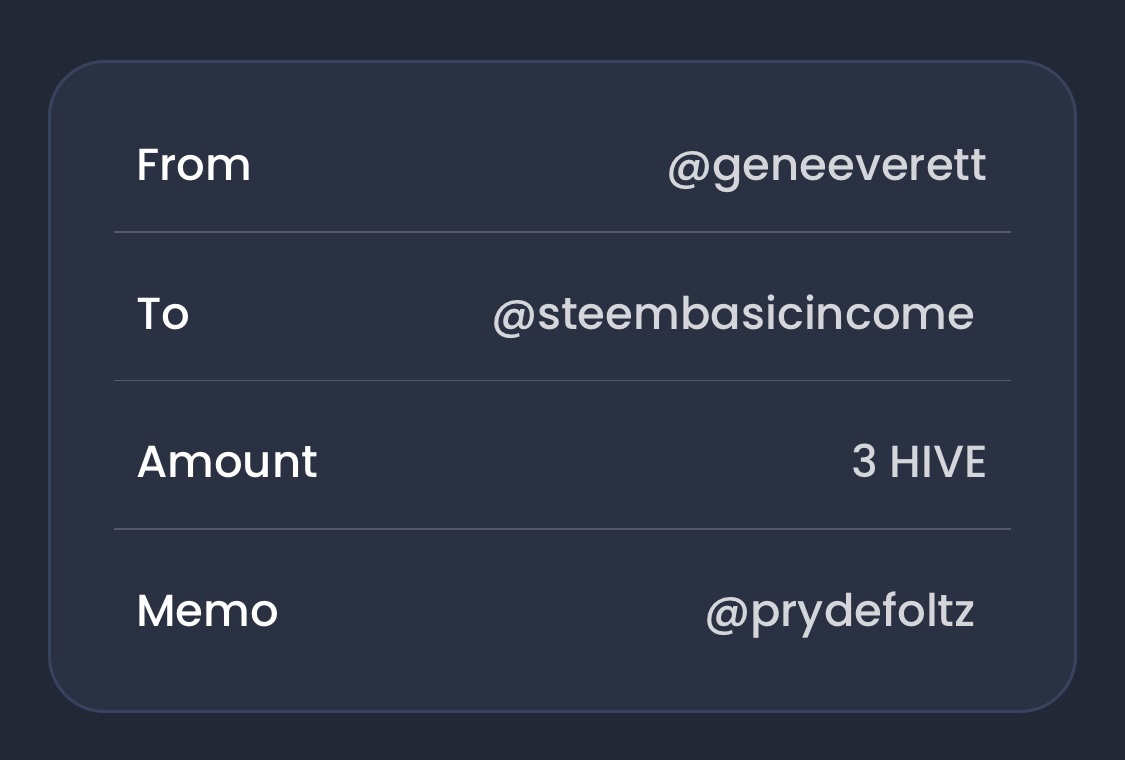Click the number 3 in the amount
Viewport: 1125px width, 760px height.
tap(864, 461)
